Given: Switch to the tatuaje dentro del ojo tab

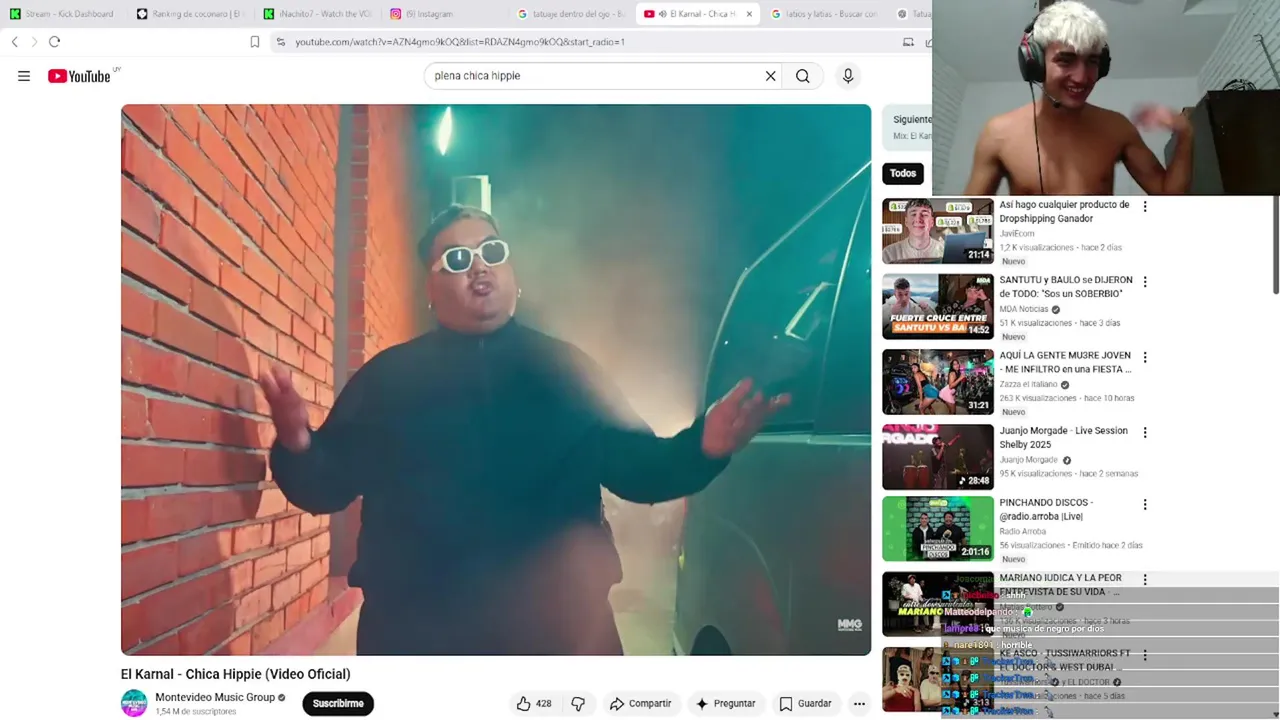Looking at the screenshot, I should [x=571, y=14].
